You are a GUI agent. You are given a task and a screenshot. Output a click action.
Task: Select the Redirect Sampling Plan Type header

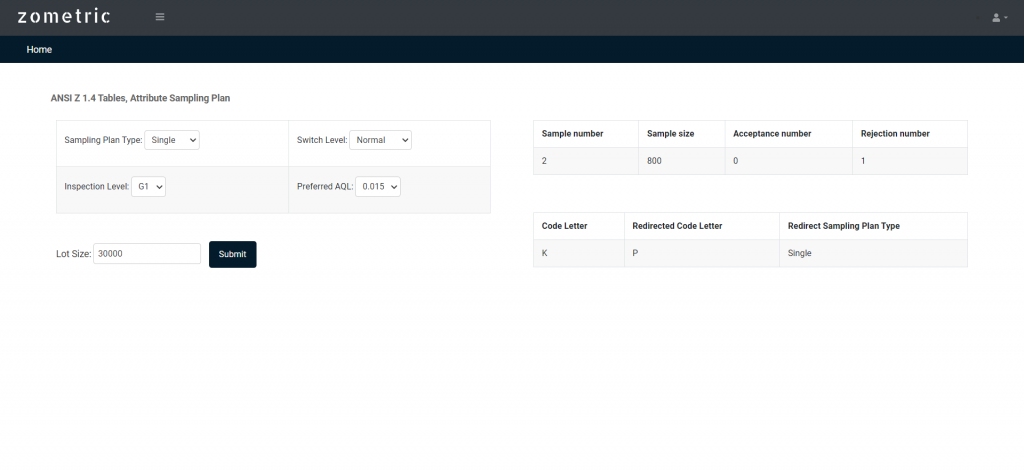(x=843, y=226)
